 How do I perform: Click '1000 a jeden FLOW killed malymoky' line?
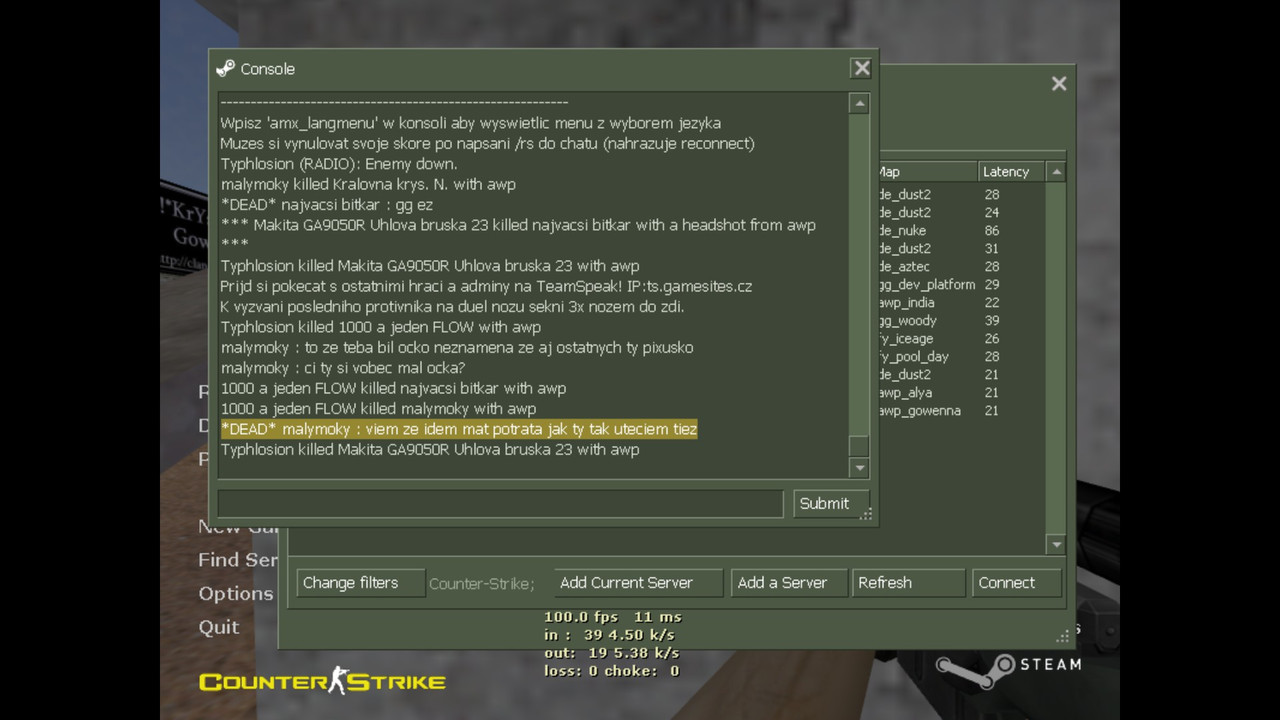pyautogui.click(x=378, y=409)
